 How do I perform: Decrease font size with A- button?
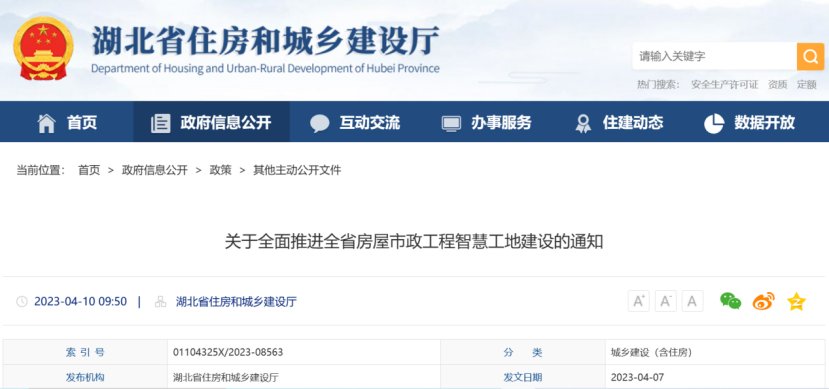coord(666,301)
